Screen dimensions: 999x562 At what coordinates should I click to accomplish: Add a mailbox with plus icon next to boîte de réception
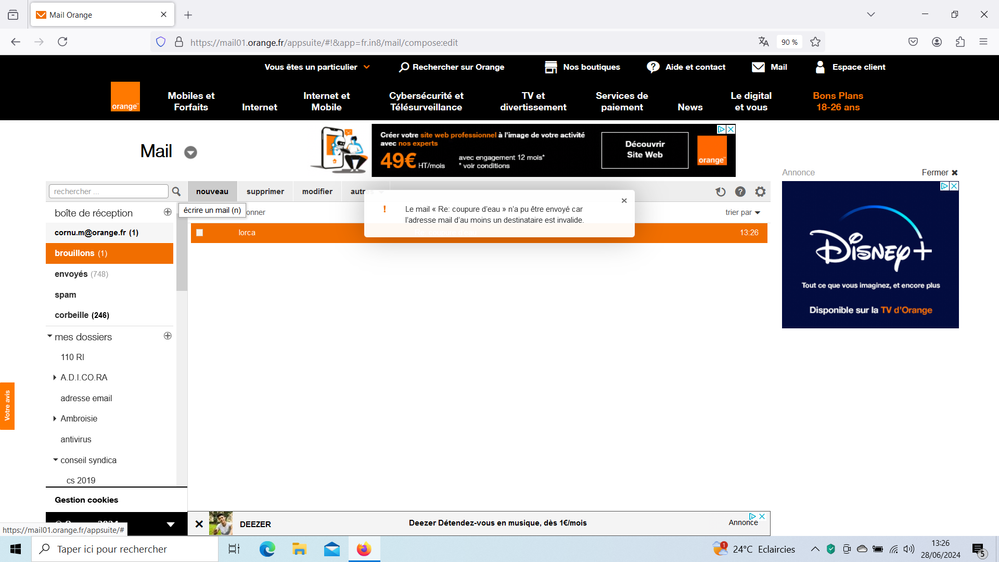coord(168,212)
